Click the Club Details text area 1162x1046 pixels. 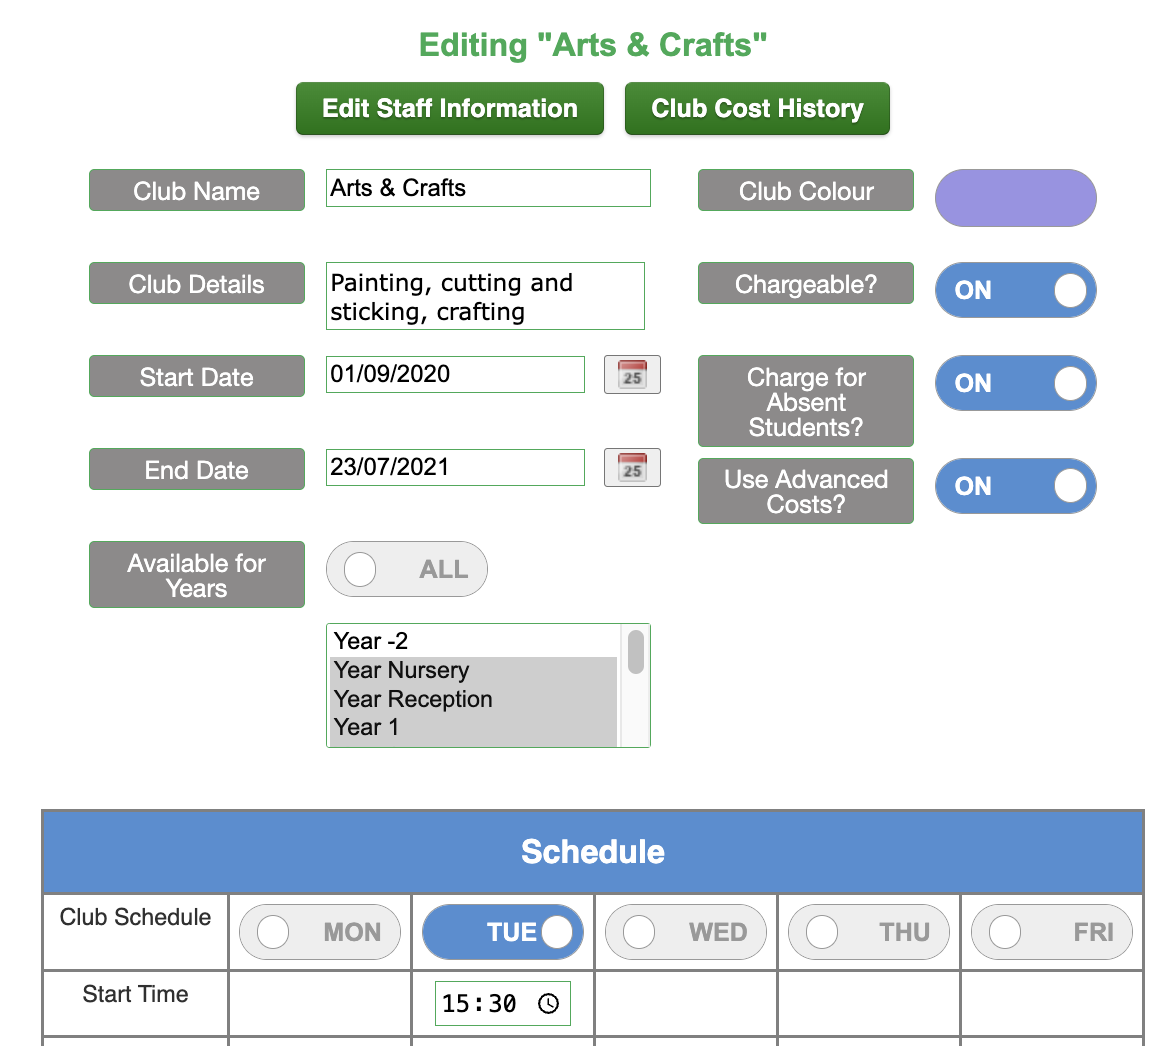tap(485, 296)
